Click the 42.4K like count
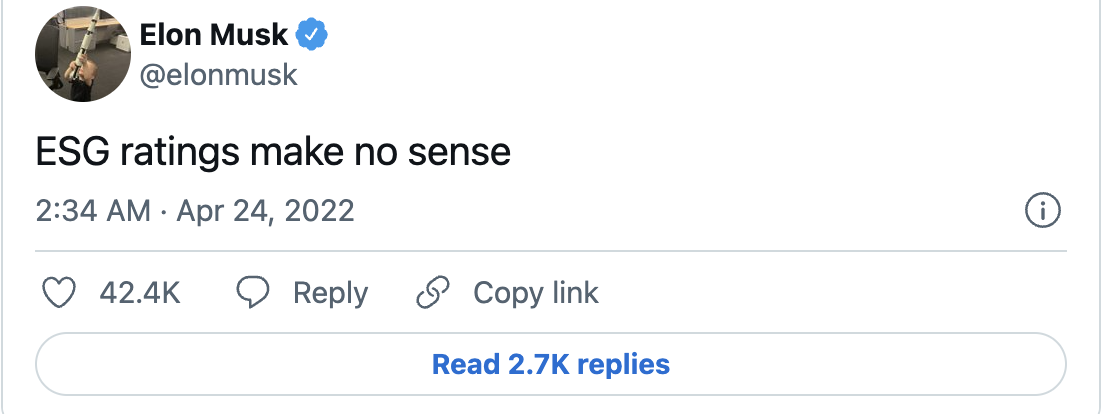 tap(140, 293)
